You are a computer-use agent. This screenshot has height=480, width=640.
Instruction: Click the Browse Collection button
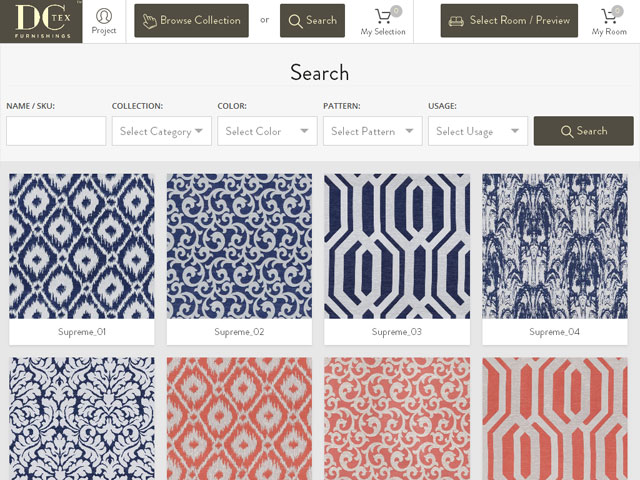(191, 21)
